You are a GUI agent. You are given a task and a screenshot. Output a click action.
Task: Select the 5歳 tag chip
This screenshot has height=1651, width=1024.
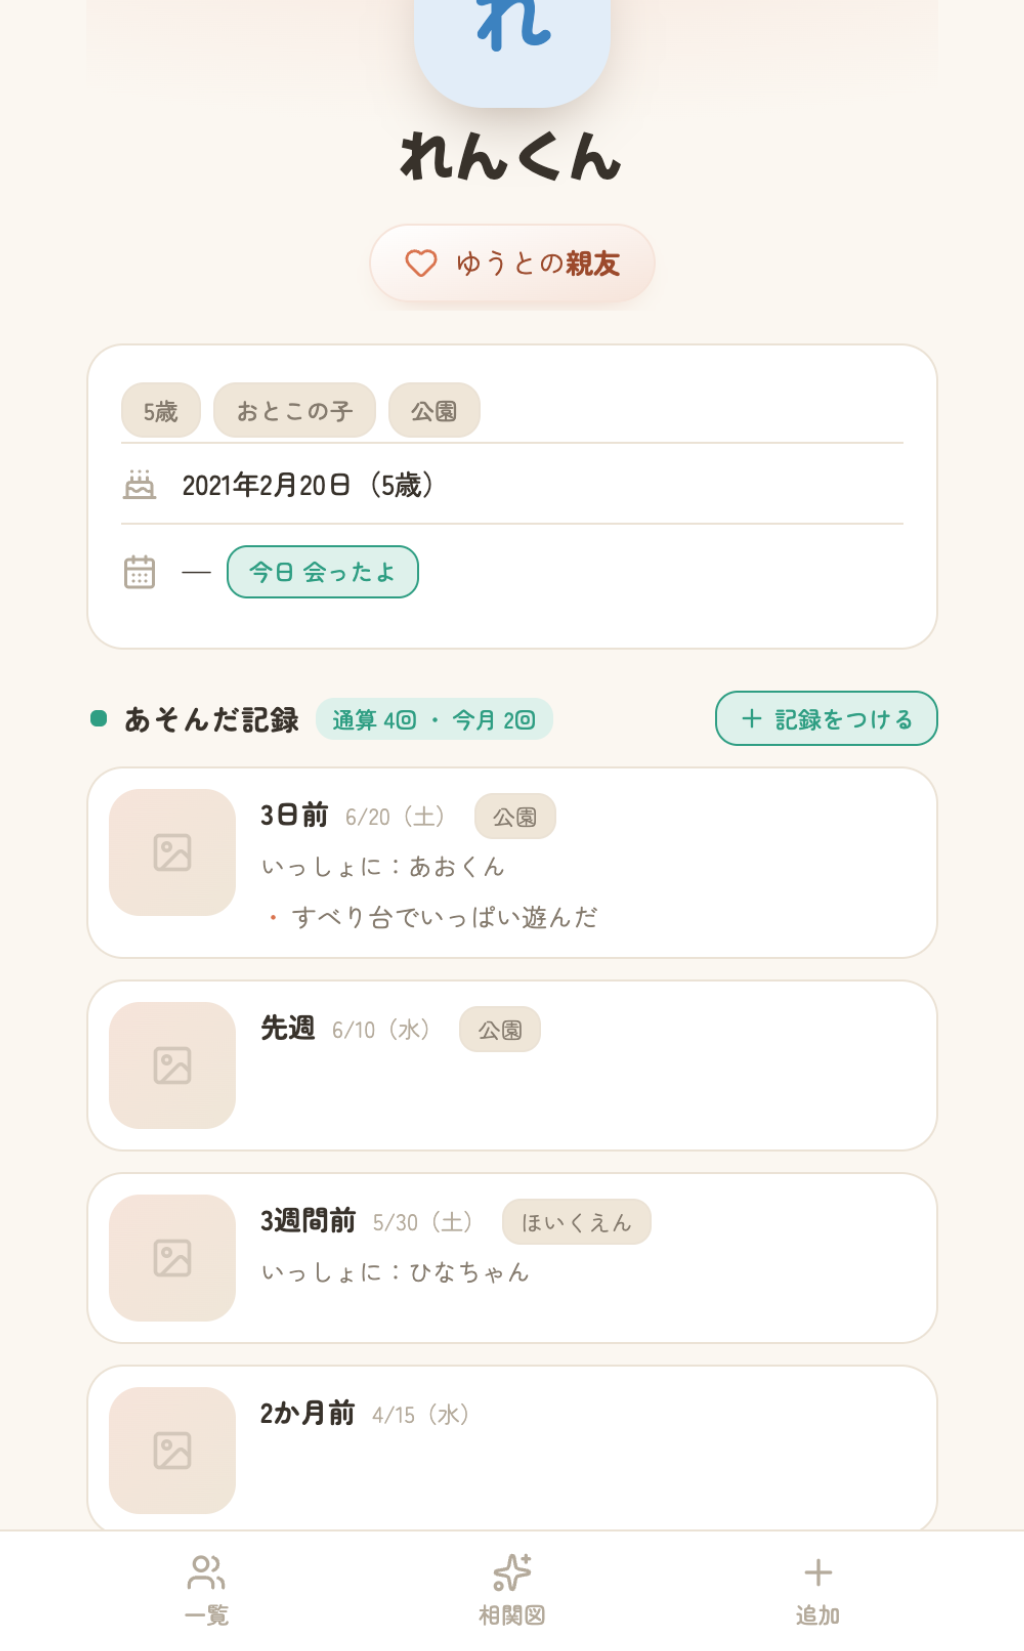pos(161,411)
